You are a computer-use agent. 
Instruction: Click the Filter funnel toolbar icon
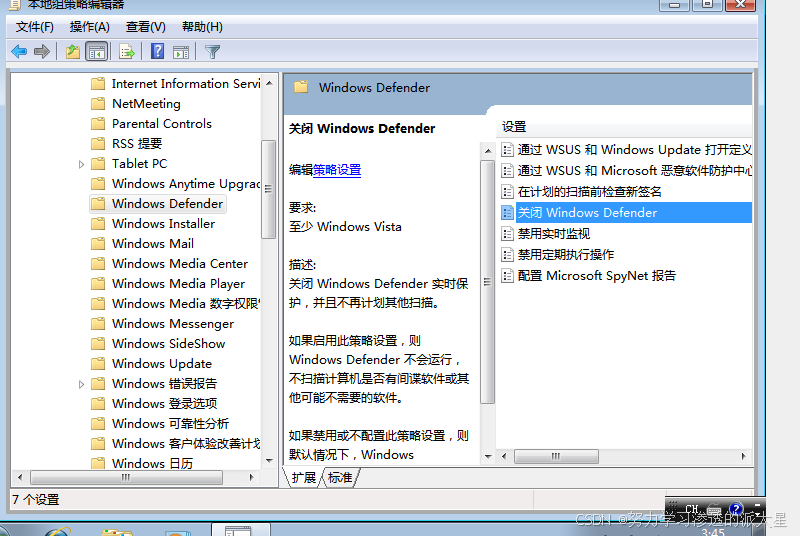212,52
